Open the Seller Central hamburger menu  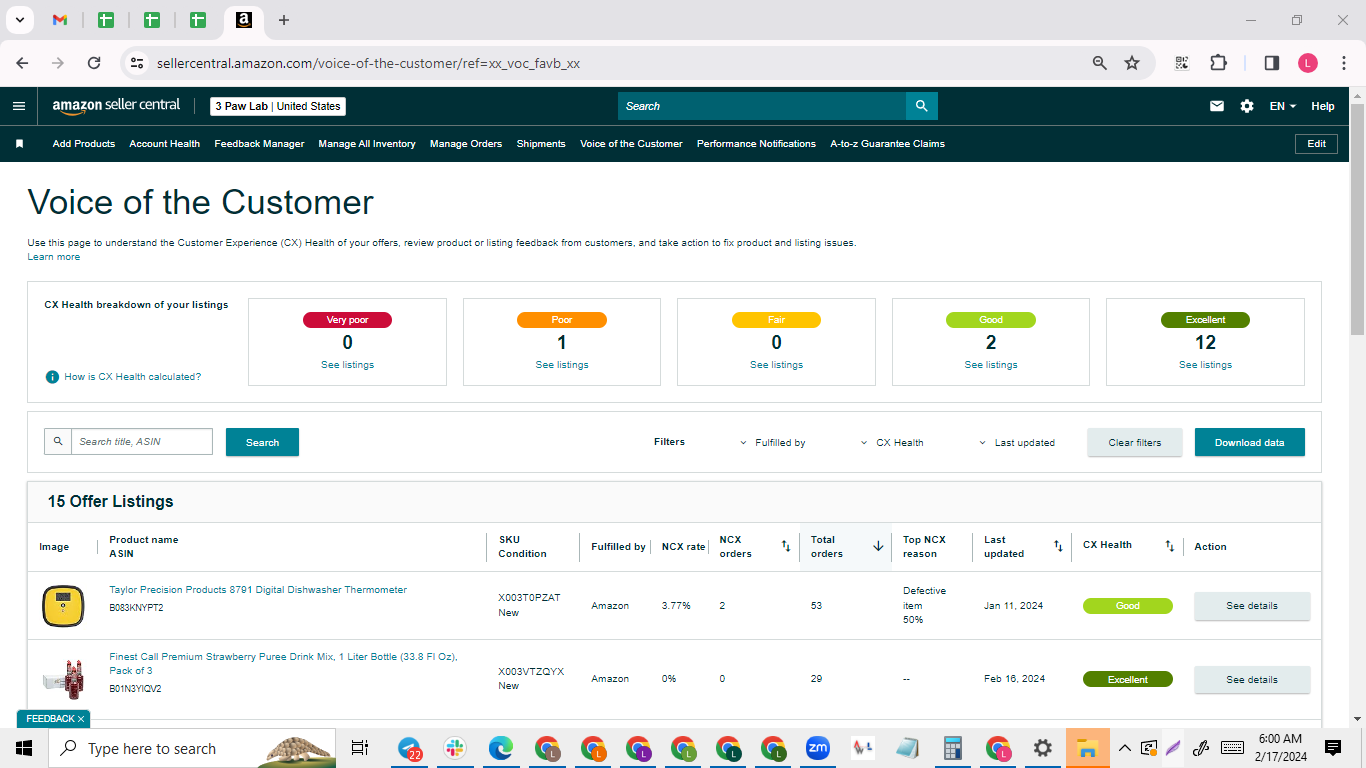pos(19,106)
